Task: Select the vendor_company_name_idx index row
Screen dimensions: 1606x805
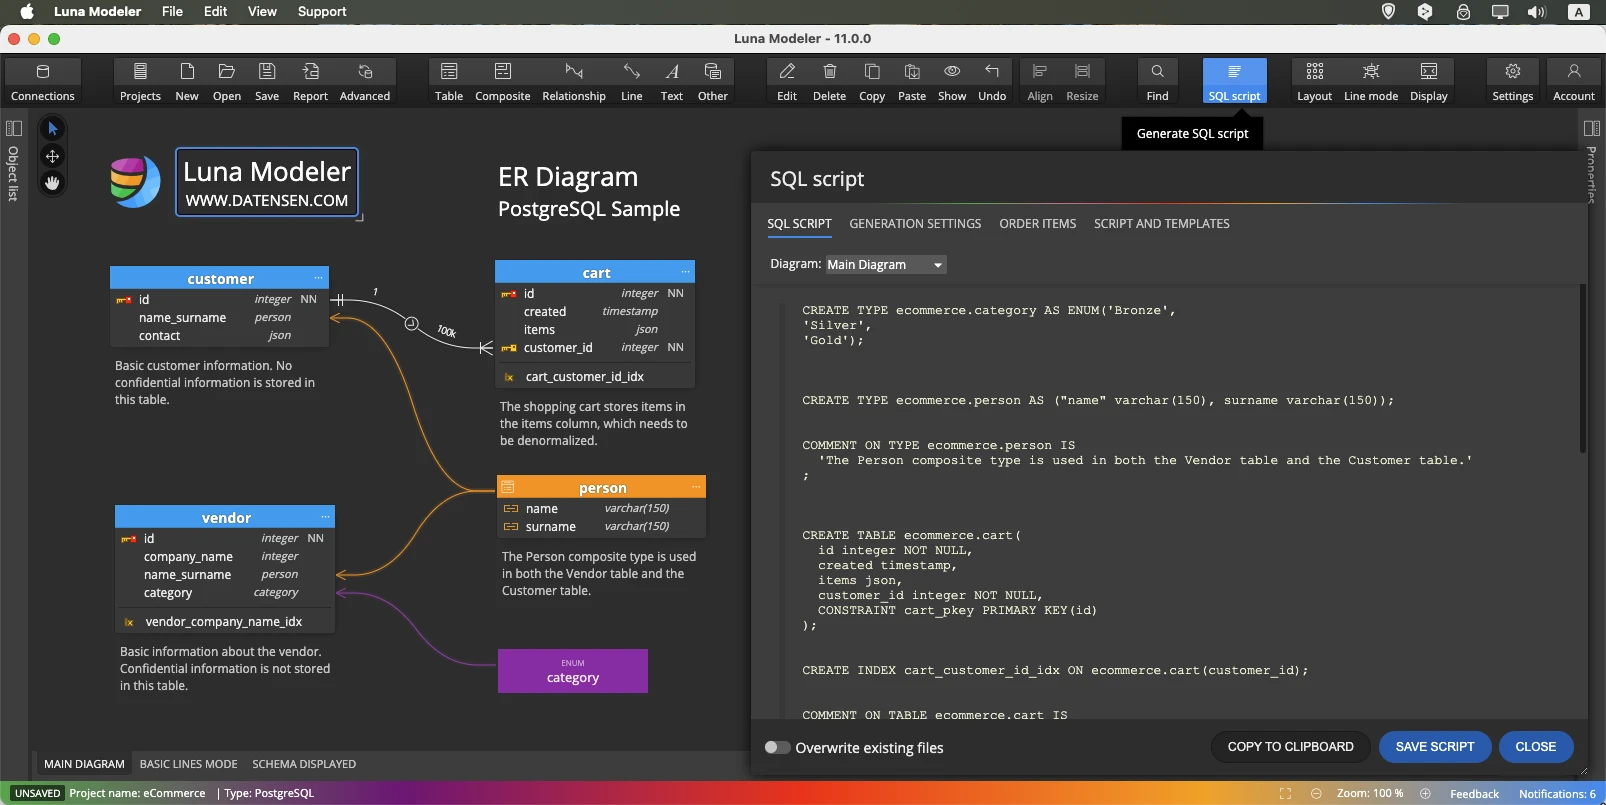Action: pos(225,622)
